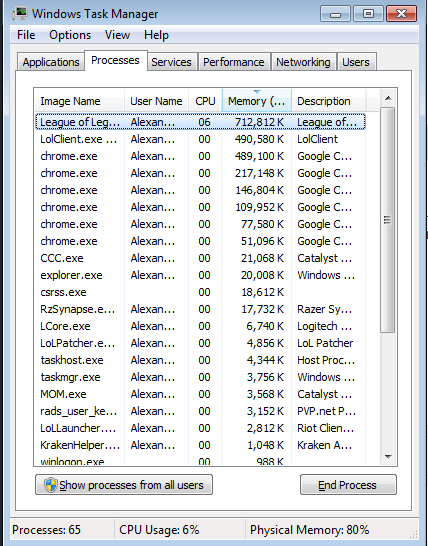Open the View menu
Viewport: 428px width, 546px height.
pos(117,35)
